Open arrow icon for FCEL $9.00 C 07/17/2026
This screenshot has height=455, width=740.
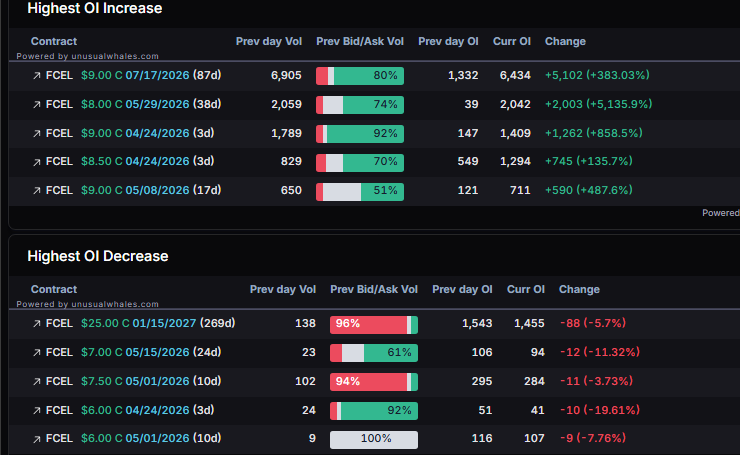[36, 76]
